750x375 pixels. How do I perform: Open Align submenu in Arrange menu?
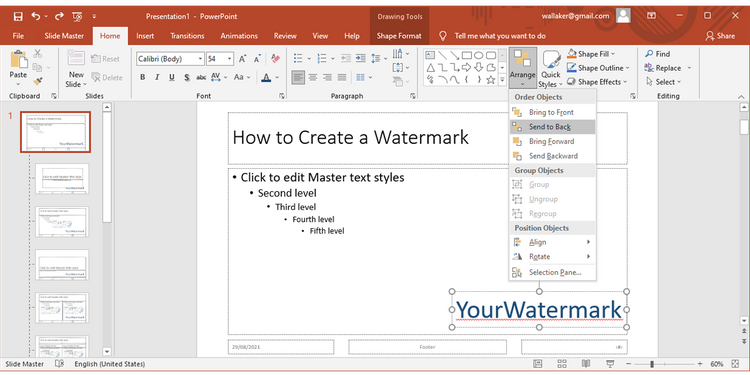tap(552, 242)
